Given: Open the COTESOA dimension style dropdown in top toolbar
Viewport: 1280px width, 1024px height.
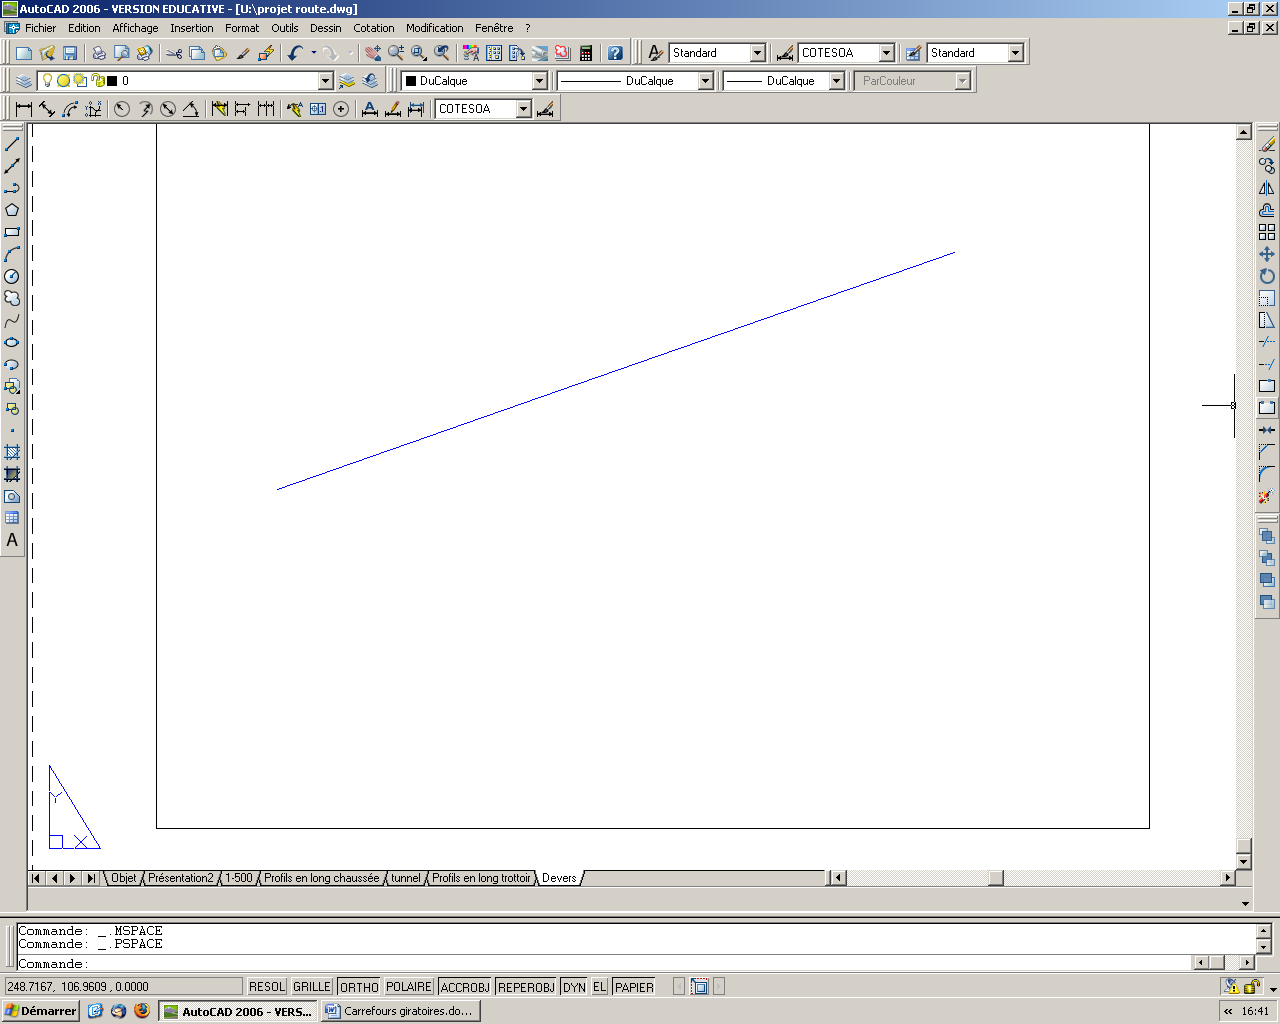Looking at the screenshot, I should (x=887, y=53).
